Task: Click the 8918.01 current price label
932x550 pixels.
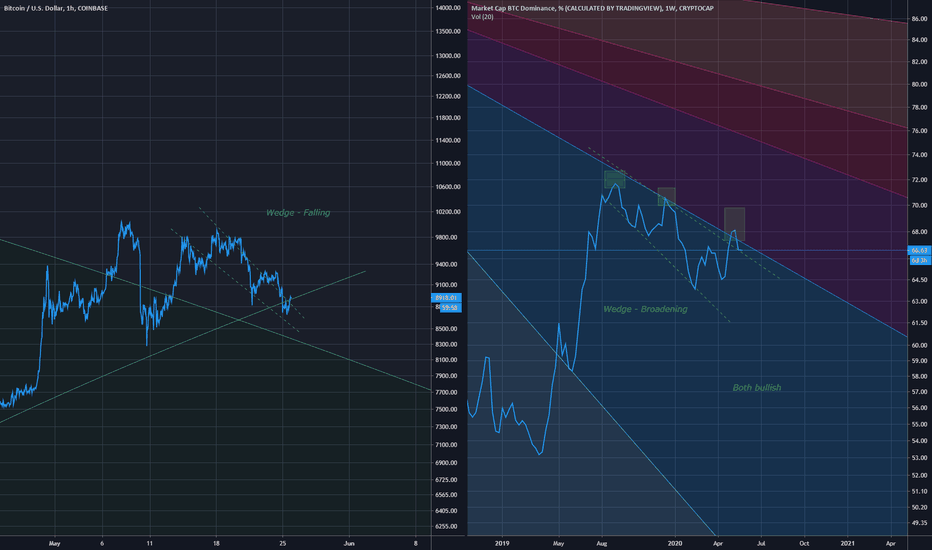Action: pyautogui.click(x=446, y=297)
